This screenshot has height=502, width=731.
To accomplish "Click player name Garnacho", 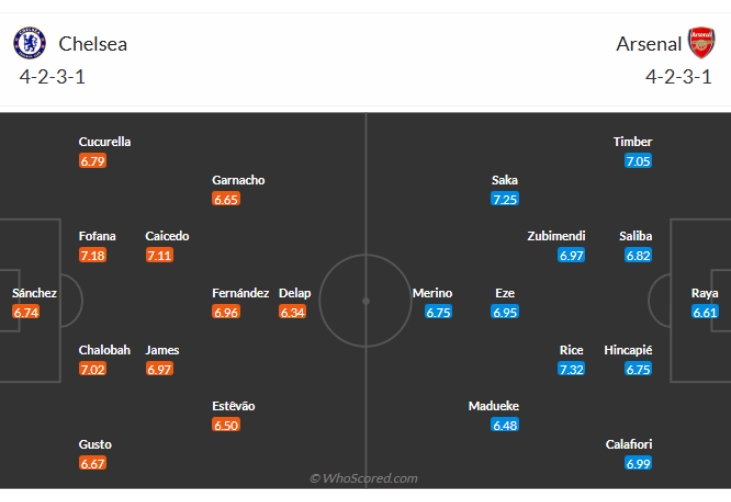I will click(238, 180).
